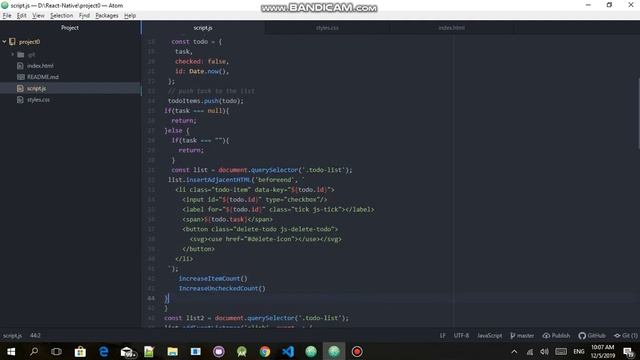Click the Project panel header tab

(x=70, y=28)
